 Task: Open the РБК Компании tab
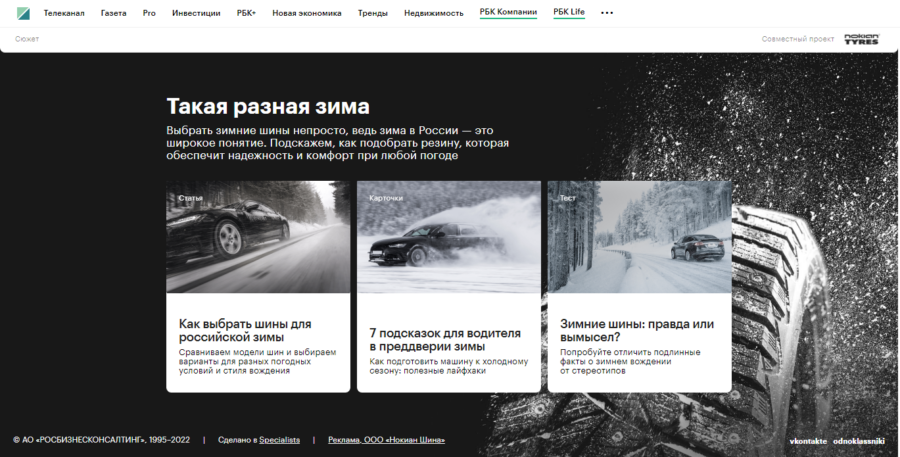(508, 13)
